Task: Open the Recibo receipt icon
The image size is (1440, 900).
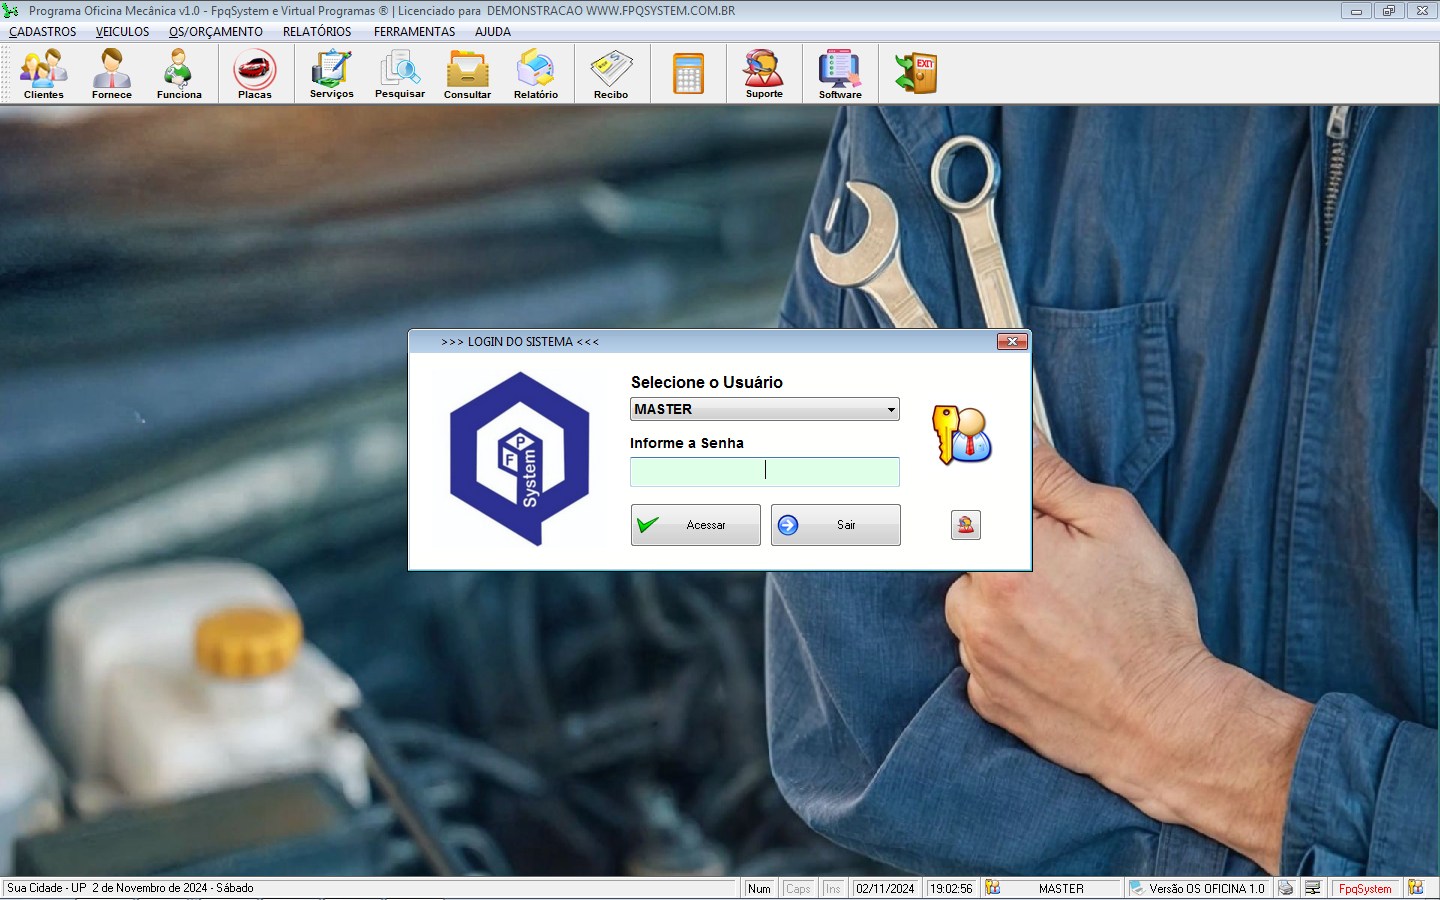Action: click(611, 74)
